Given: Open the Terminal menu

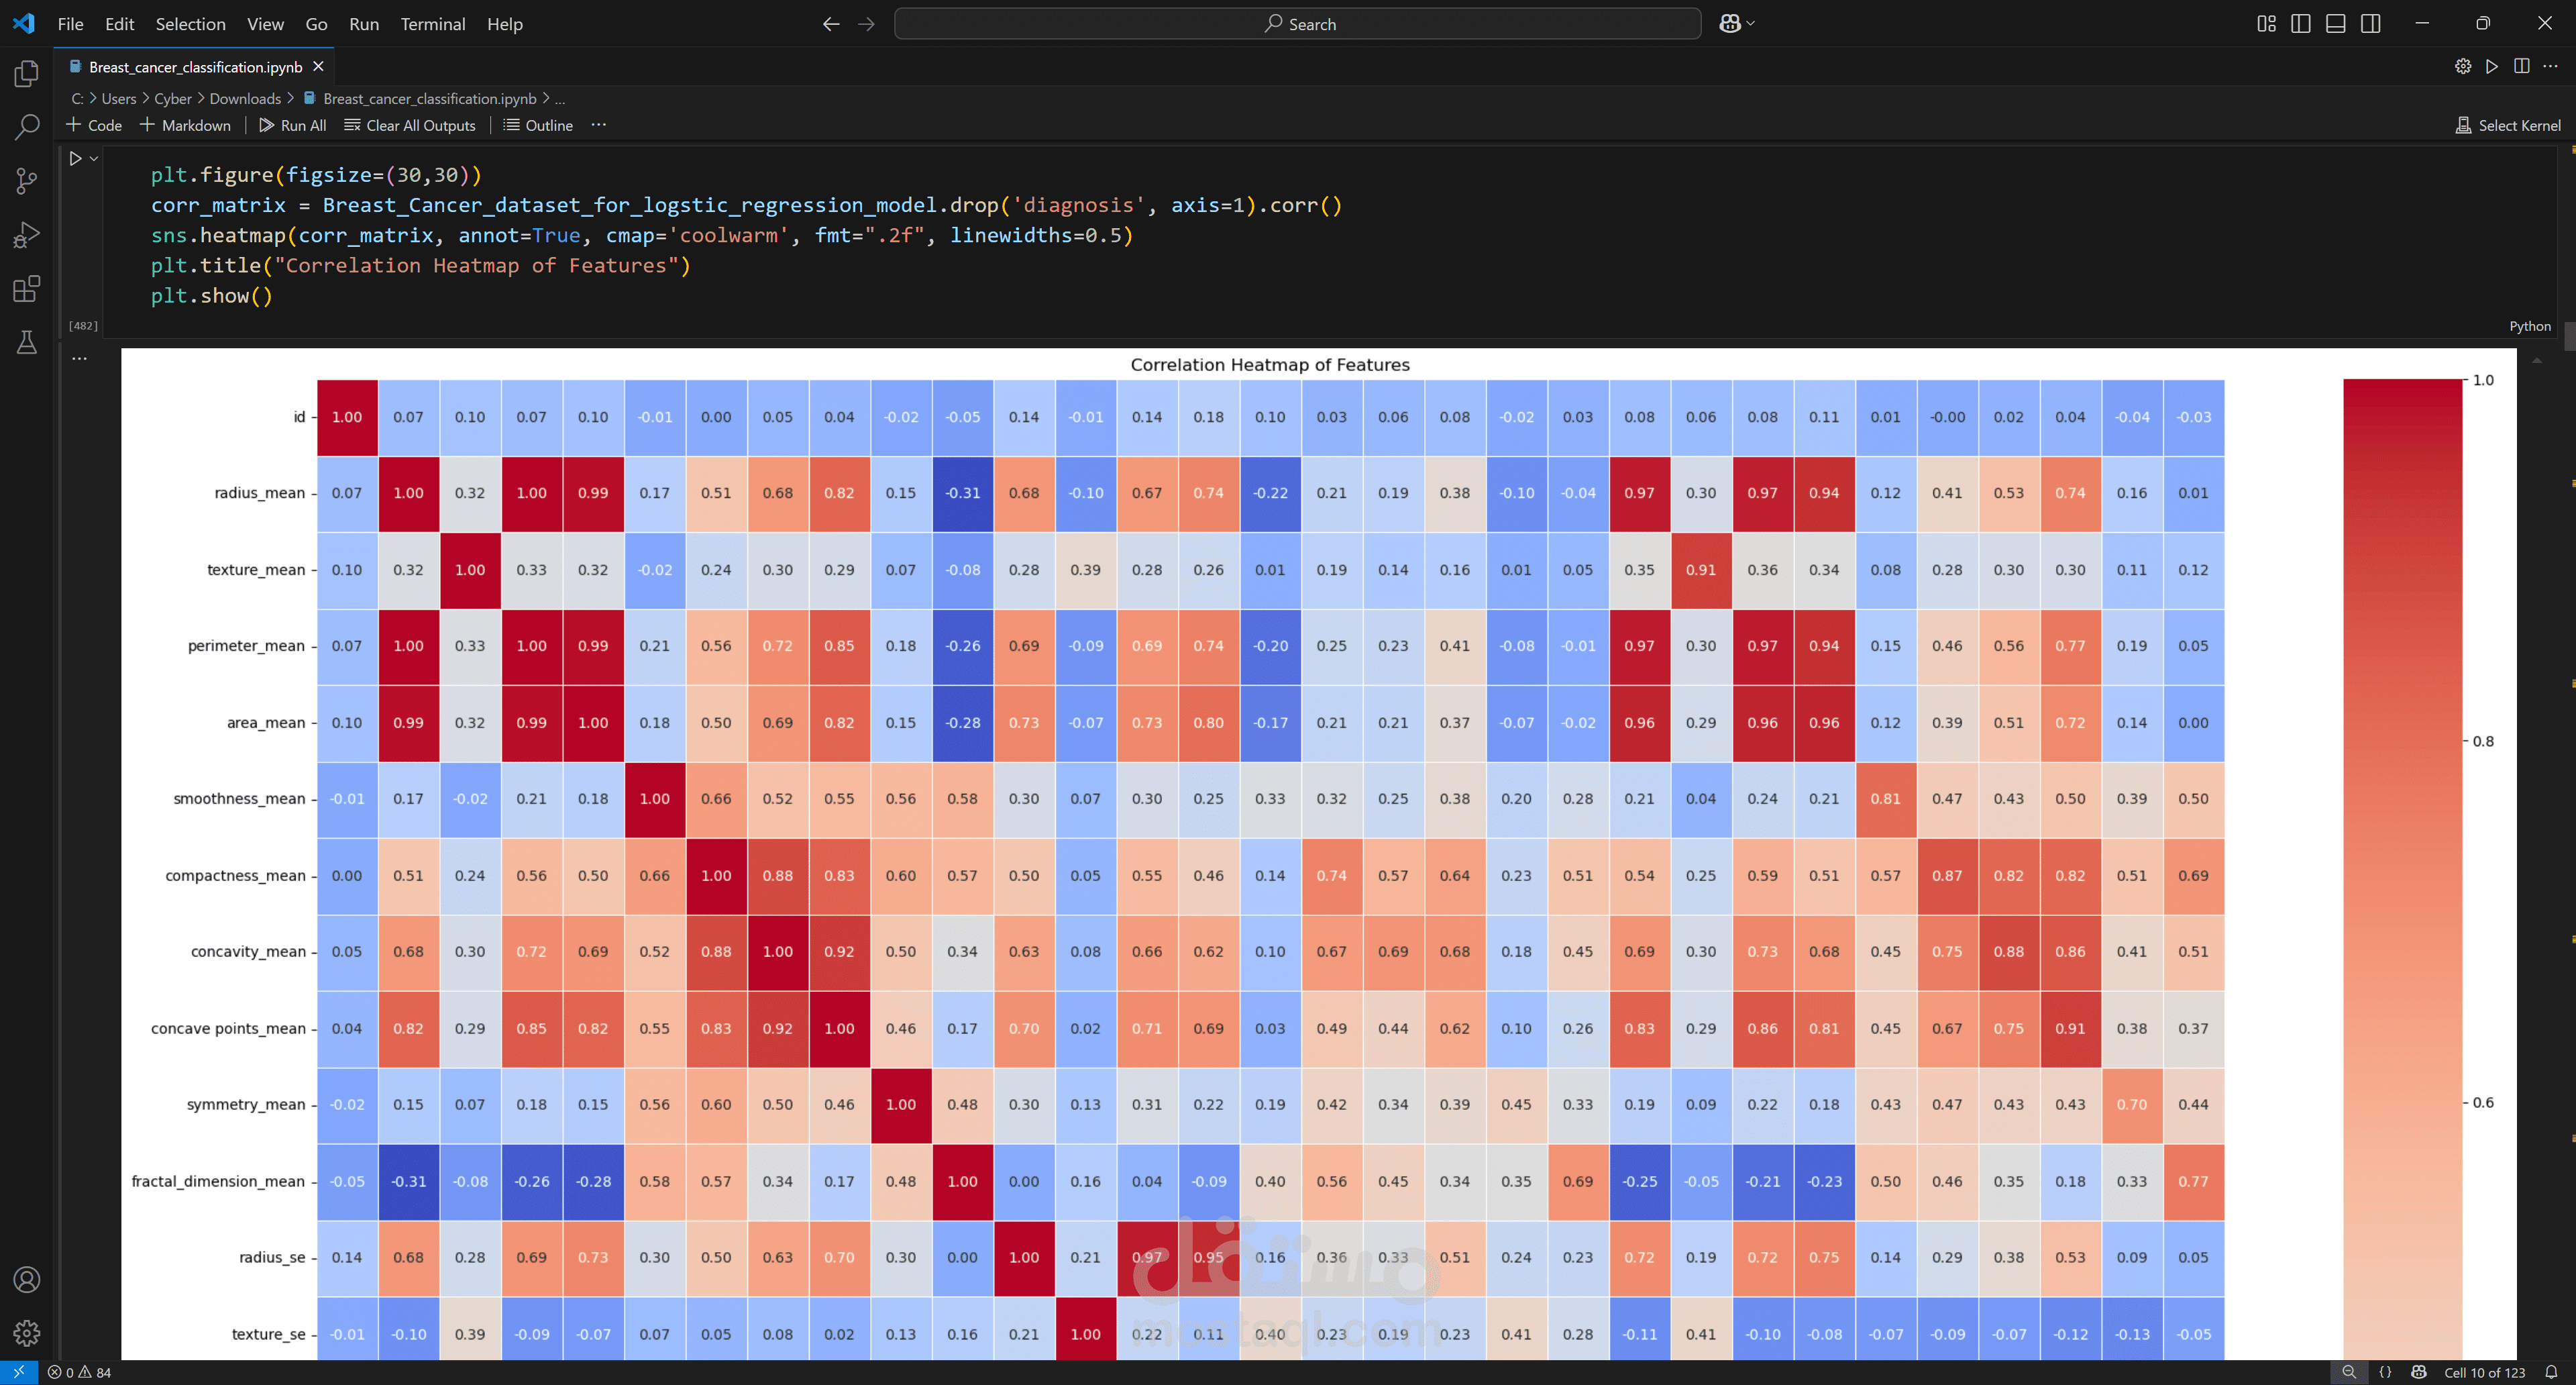Looking at the screenshot, I should [432, 24].
